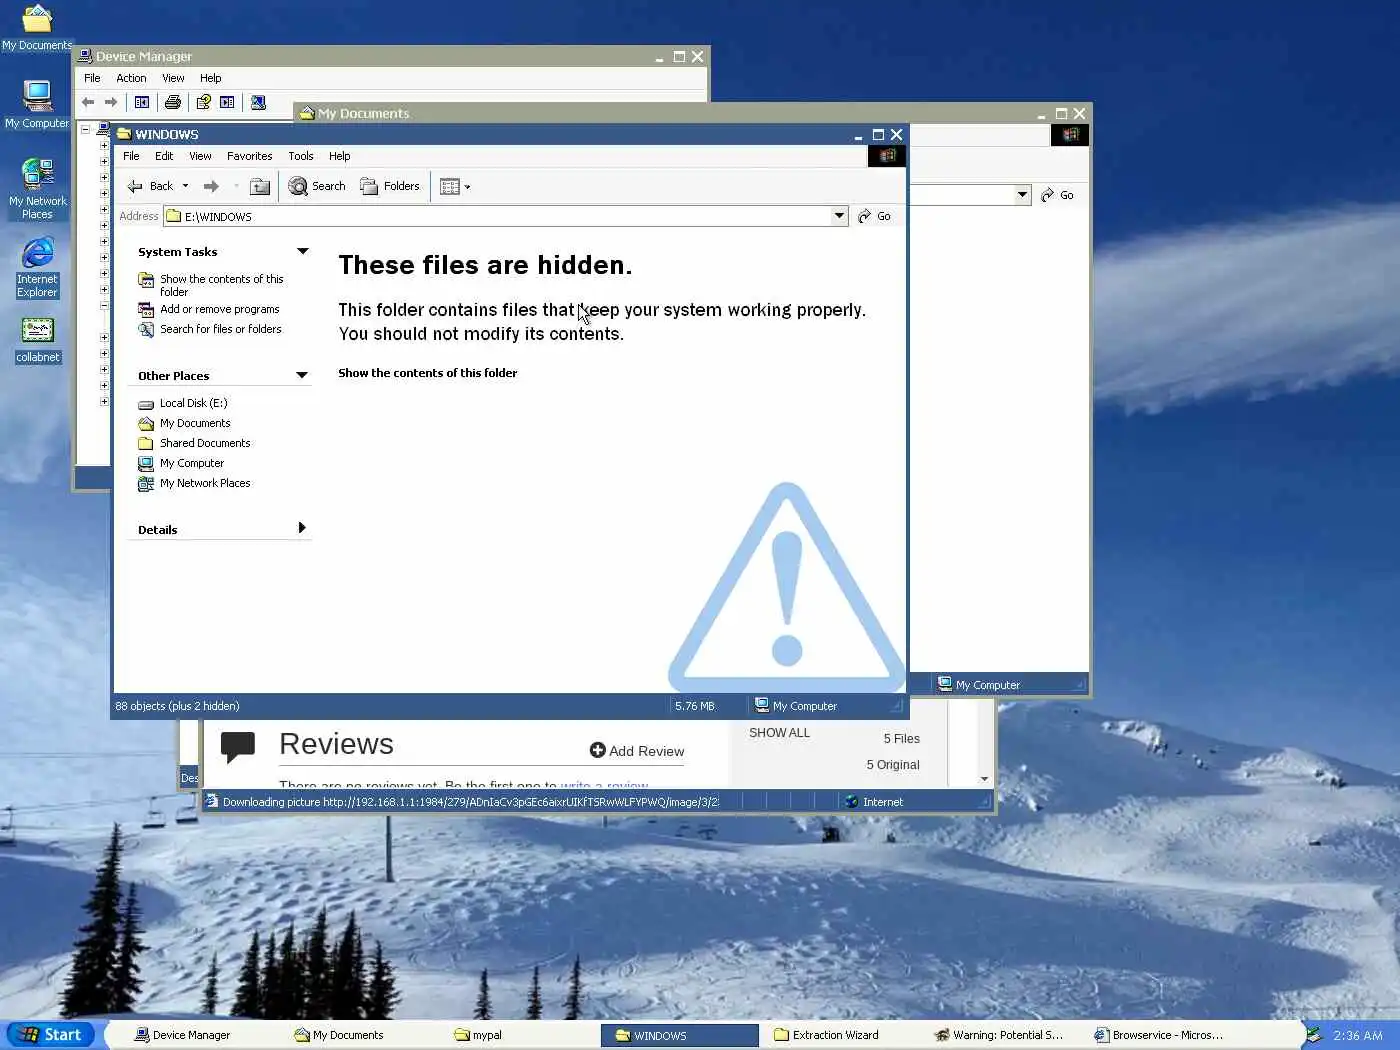Select the My Network Places desktop icon

[37, 188]
